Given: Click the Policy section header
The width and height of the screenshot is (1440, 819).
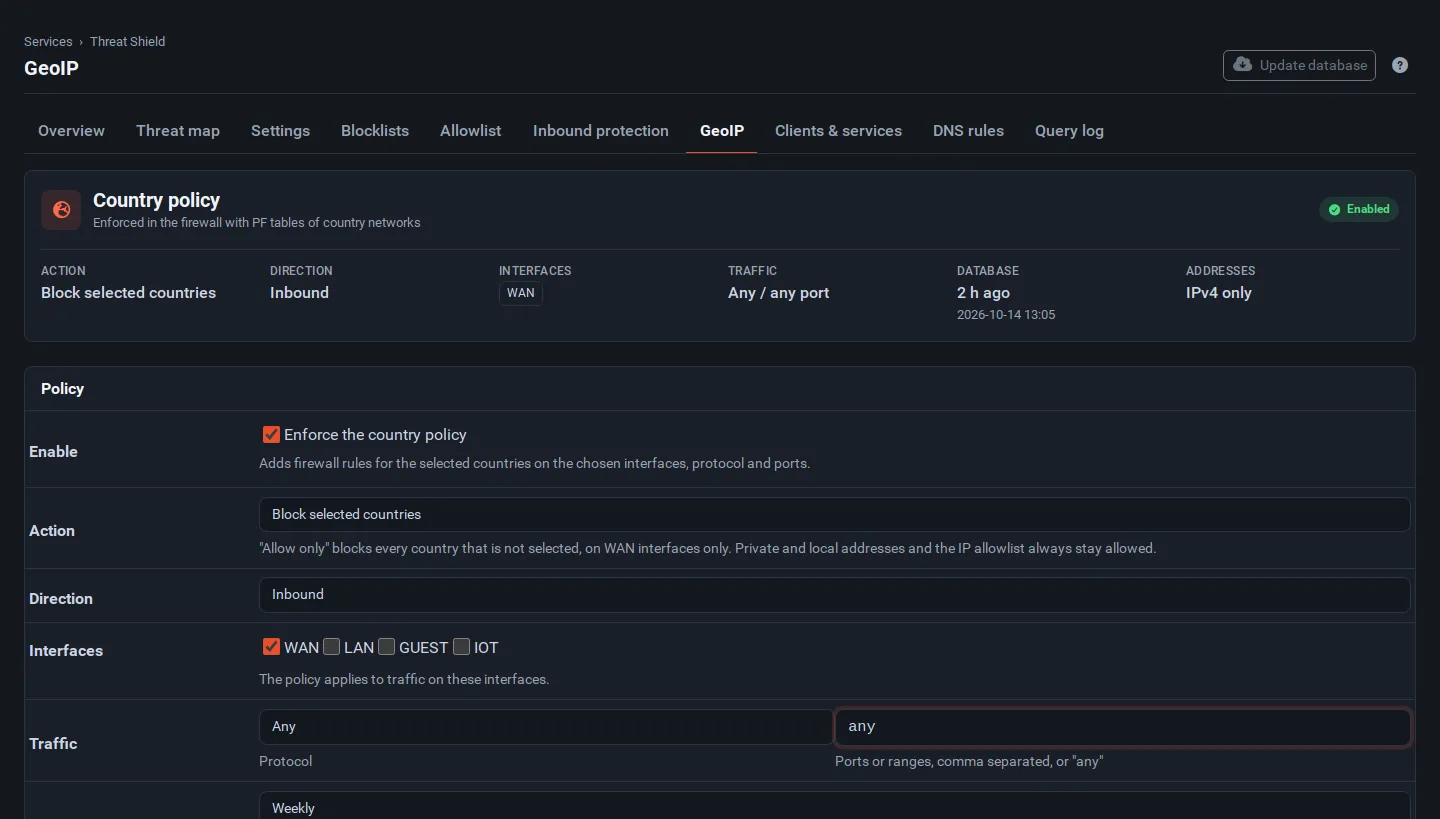Looking at the screenshot, I should tap(62, 389).
